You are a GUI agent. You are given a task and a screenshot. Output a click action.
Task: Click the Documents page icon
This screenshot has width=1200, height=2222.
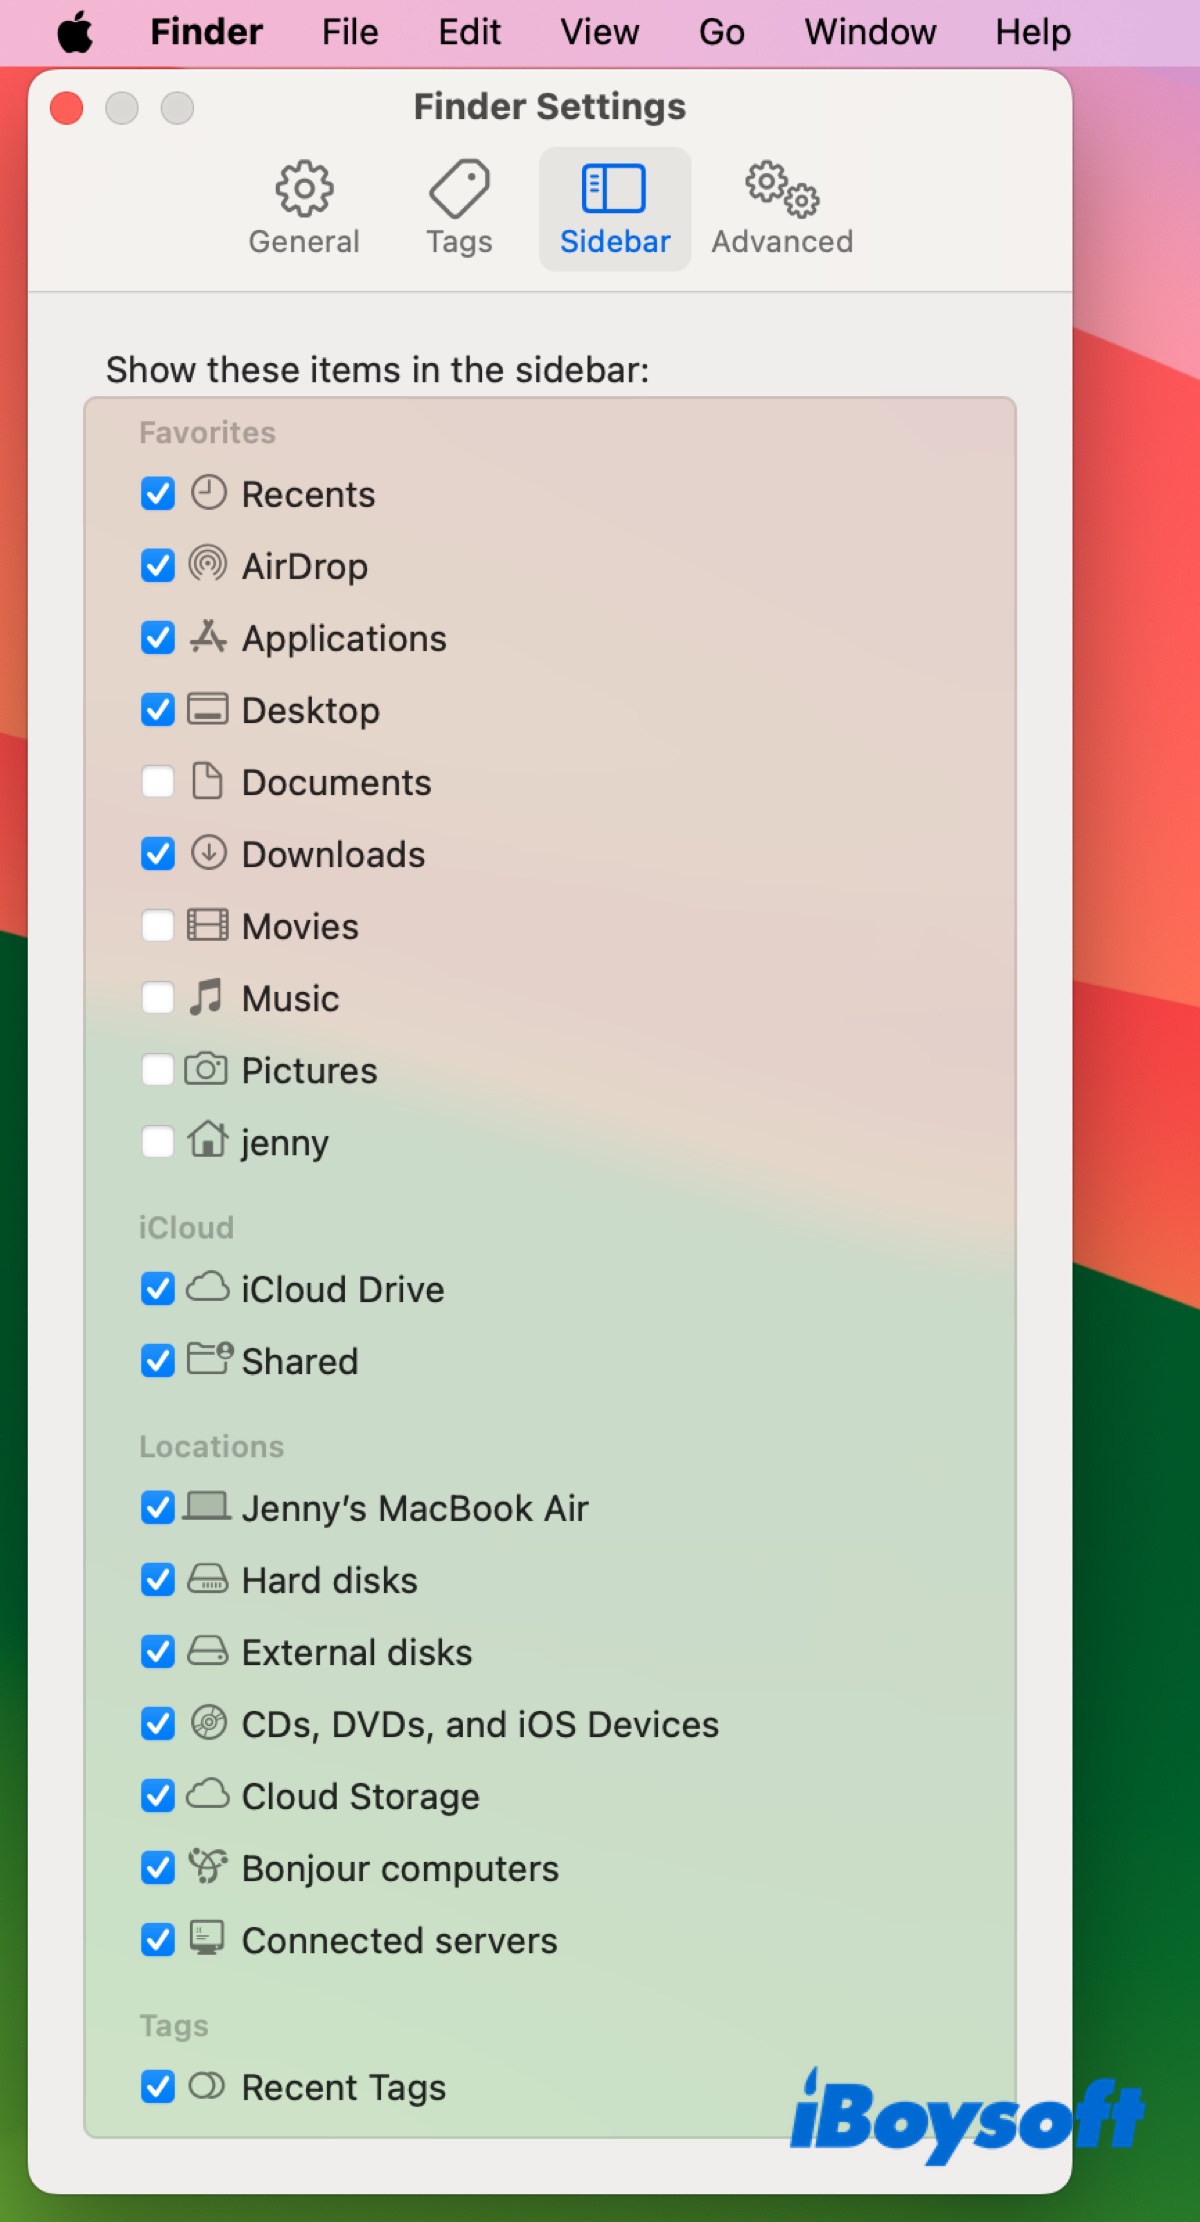pos(207,781)
